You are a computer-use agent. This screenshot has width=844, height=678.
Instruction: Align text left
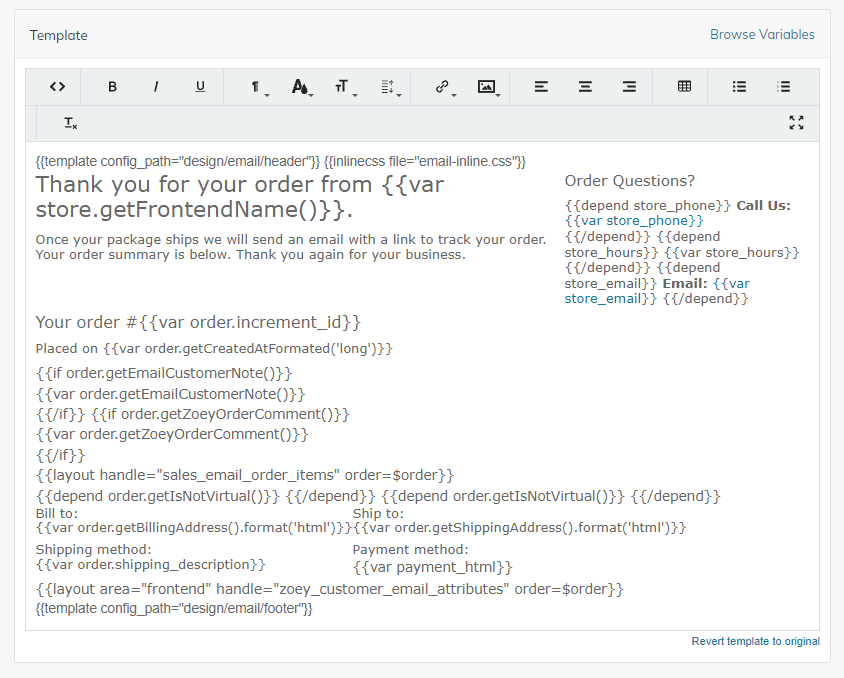point(541,86)
